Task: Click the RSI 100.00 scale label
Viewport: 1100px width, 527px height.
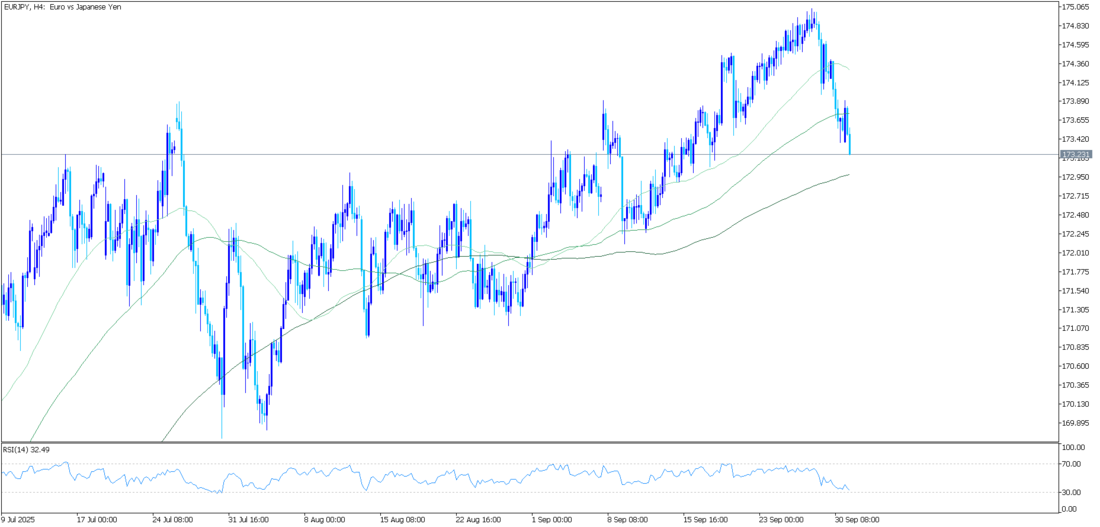Action: [1076, 448]
